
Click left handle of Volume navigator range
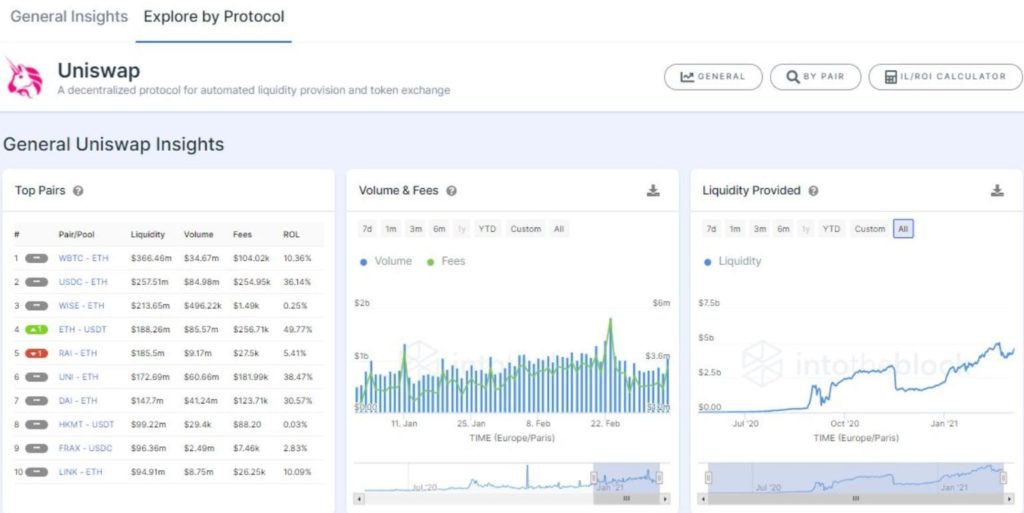[594, 478]
